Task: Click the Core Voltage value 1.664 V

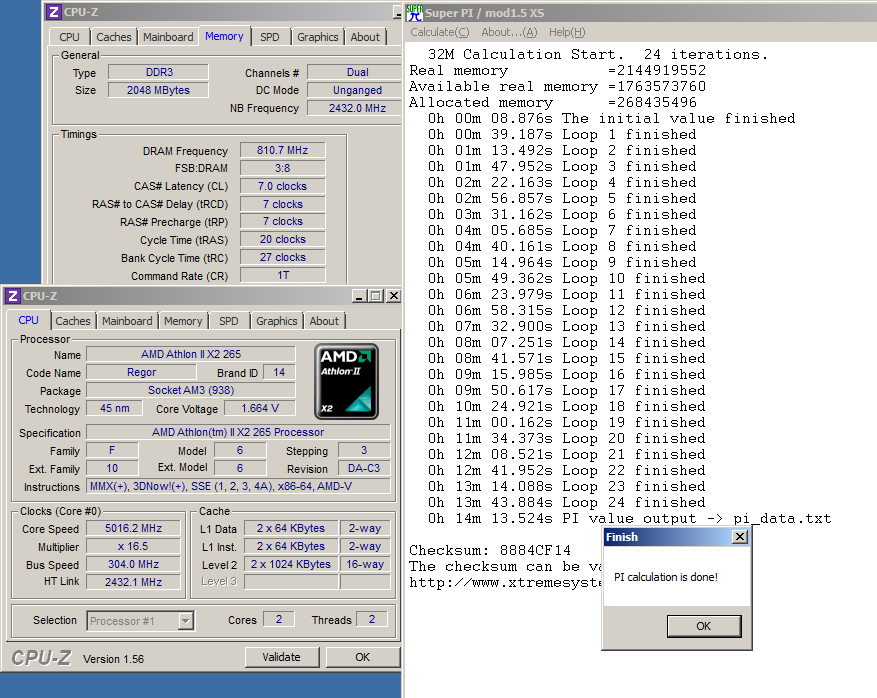Action: click(260, 408)
